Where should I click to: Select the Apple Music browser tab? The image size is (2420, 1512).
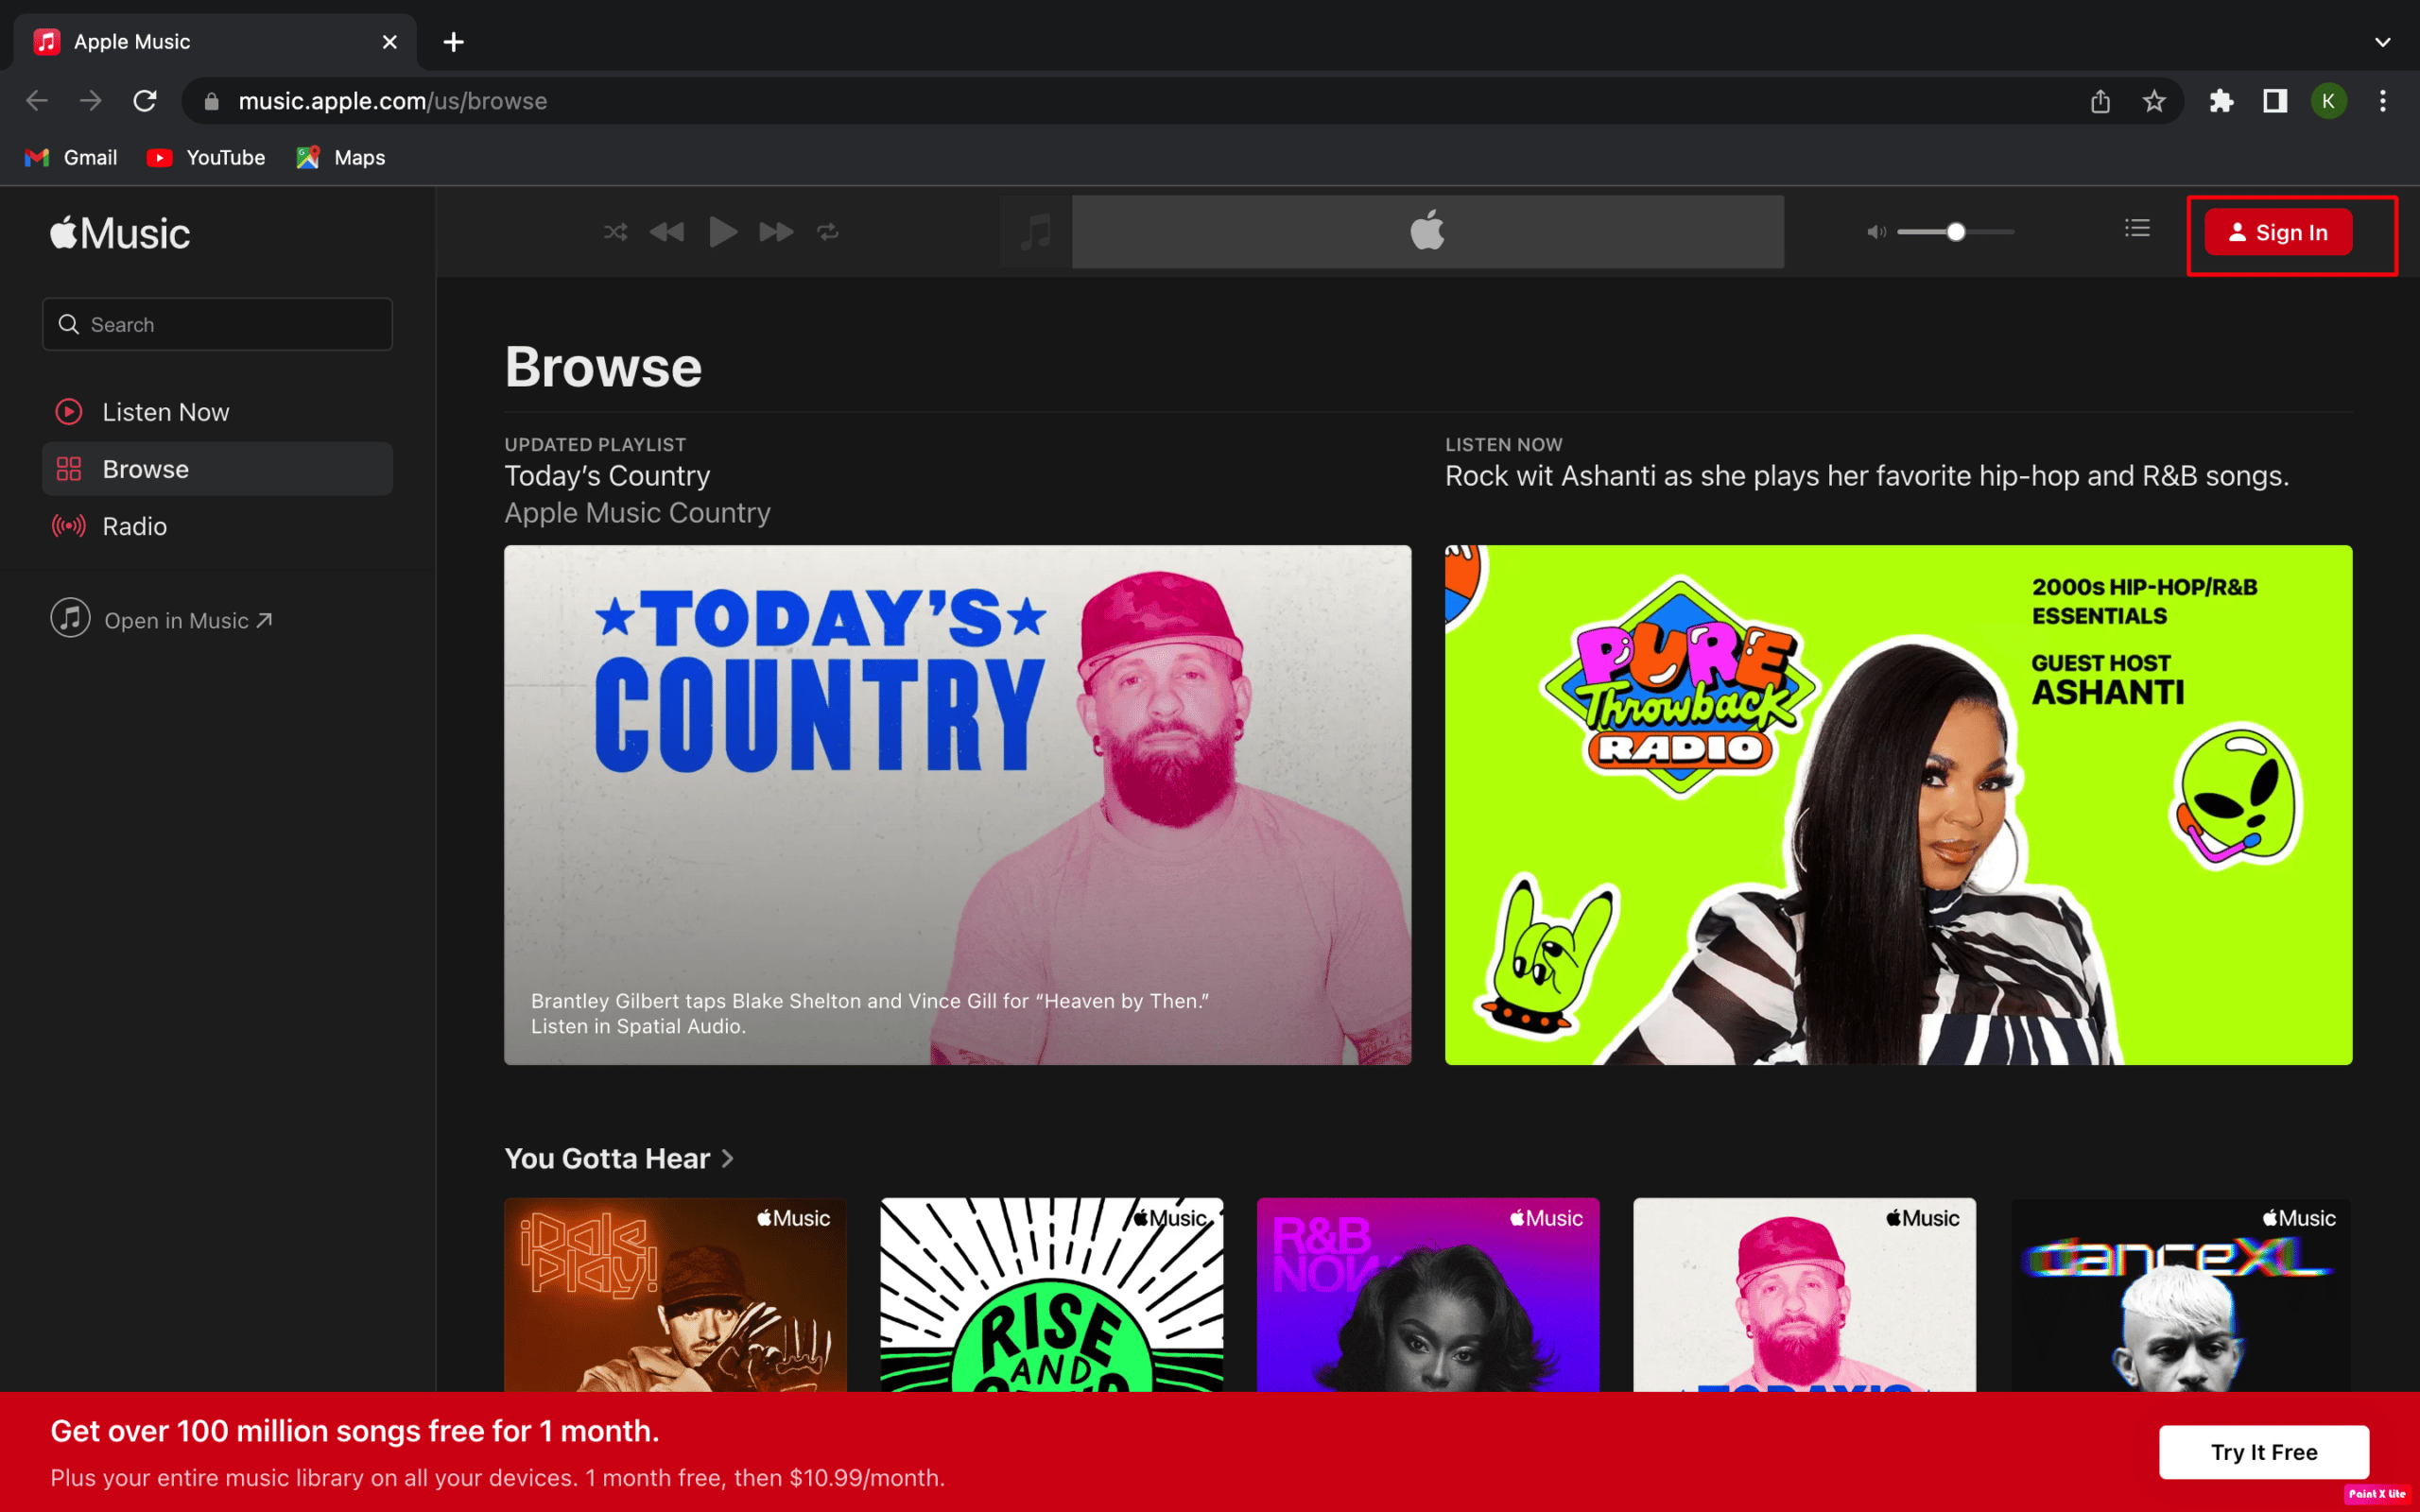[x=215, y=42]
